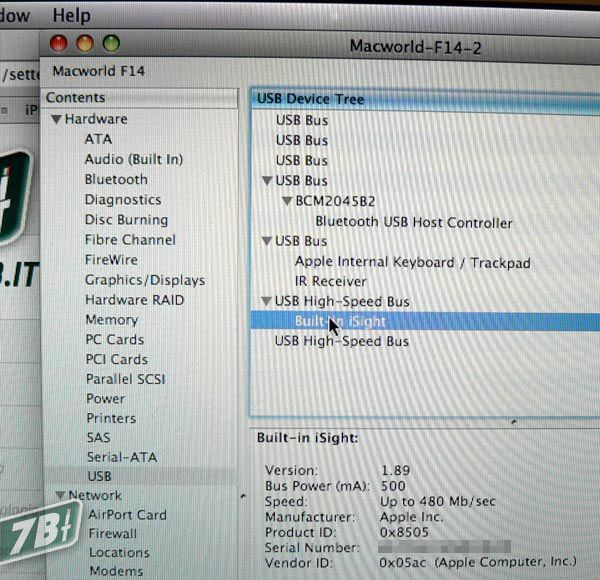The height and width of the screenshot is (580, 600).
Task: Select the first USB Bus row
Action: tap(302, 121)
